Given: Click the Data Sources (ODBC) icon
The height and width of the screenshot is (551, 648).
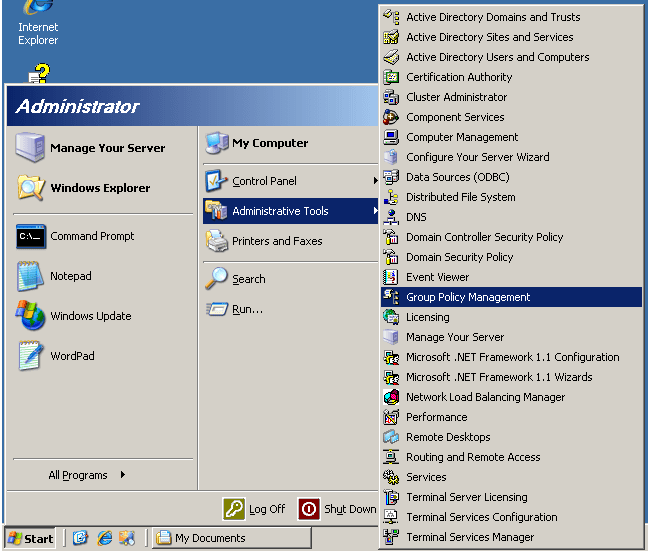Looking at the screenshot, I should point(391,177).
